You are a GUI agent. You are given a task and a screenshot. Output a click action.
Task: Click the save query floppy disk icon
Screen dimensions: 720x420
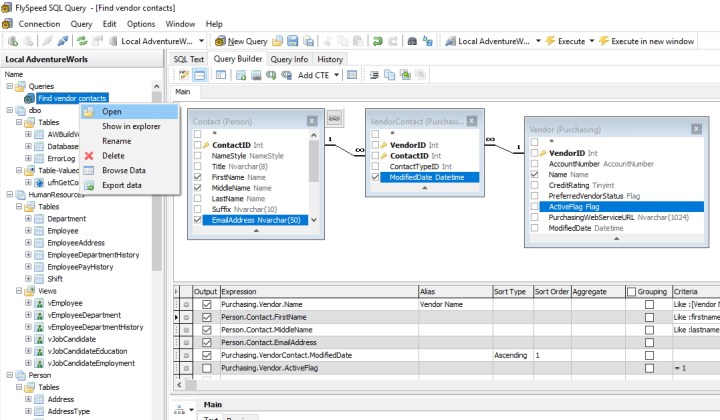coord(292,41)
